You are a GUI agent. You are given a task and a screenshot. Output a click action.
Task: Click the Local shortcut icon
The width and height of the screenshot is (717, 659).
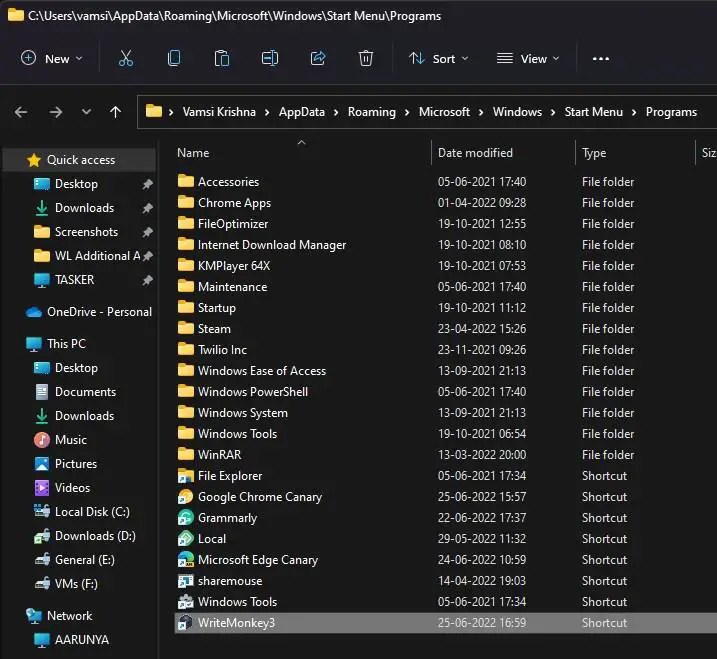(186, 539)
